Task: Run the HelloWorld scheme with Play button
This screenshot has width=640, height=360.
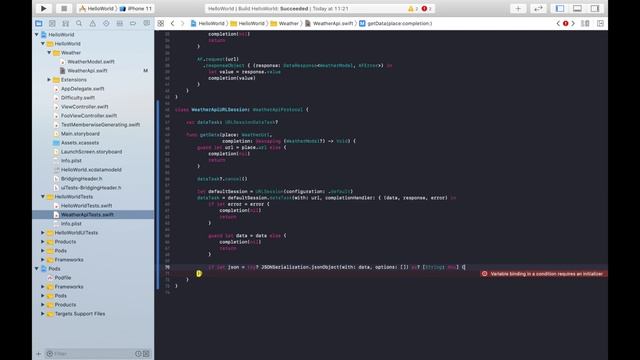Action: click(44, 8)
